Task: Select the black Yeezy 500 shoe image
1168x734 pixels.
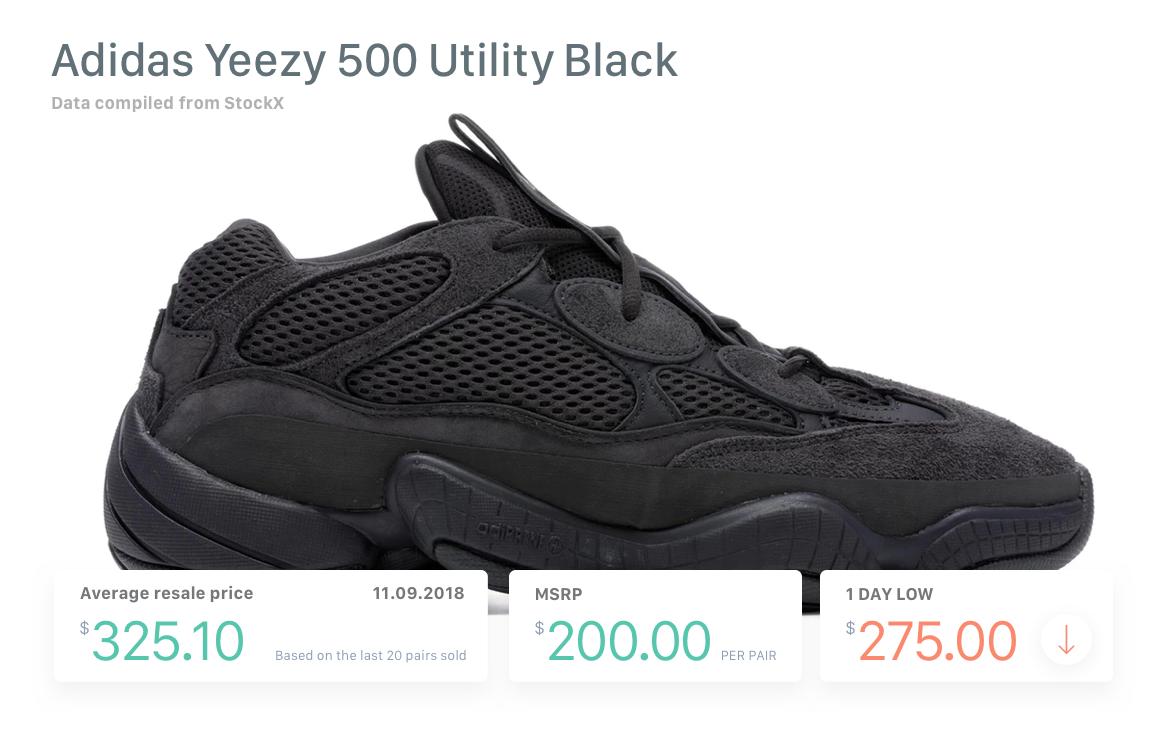Action: tap(600, 380)
